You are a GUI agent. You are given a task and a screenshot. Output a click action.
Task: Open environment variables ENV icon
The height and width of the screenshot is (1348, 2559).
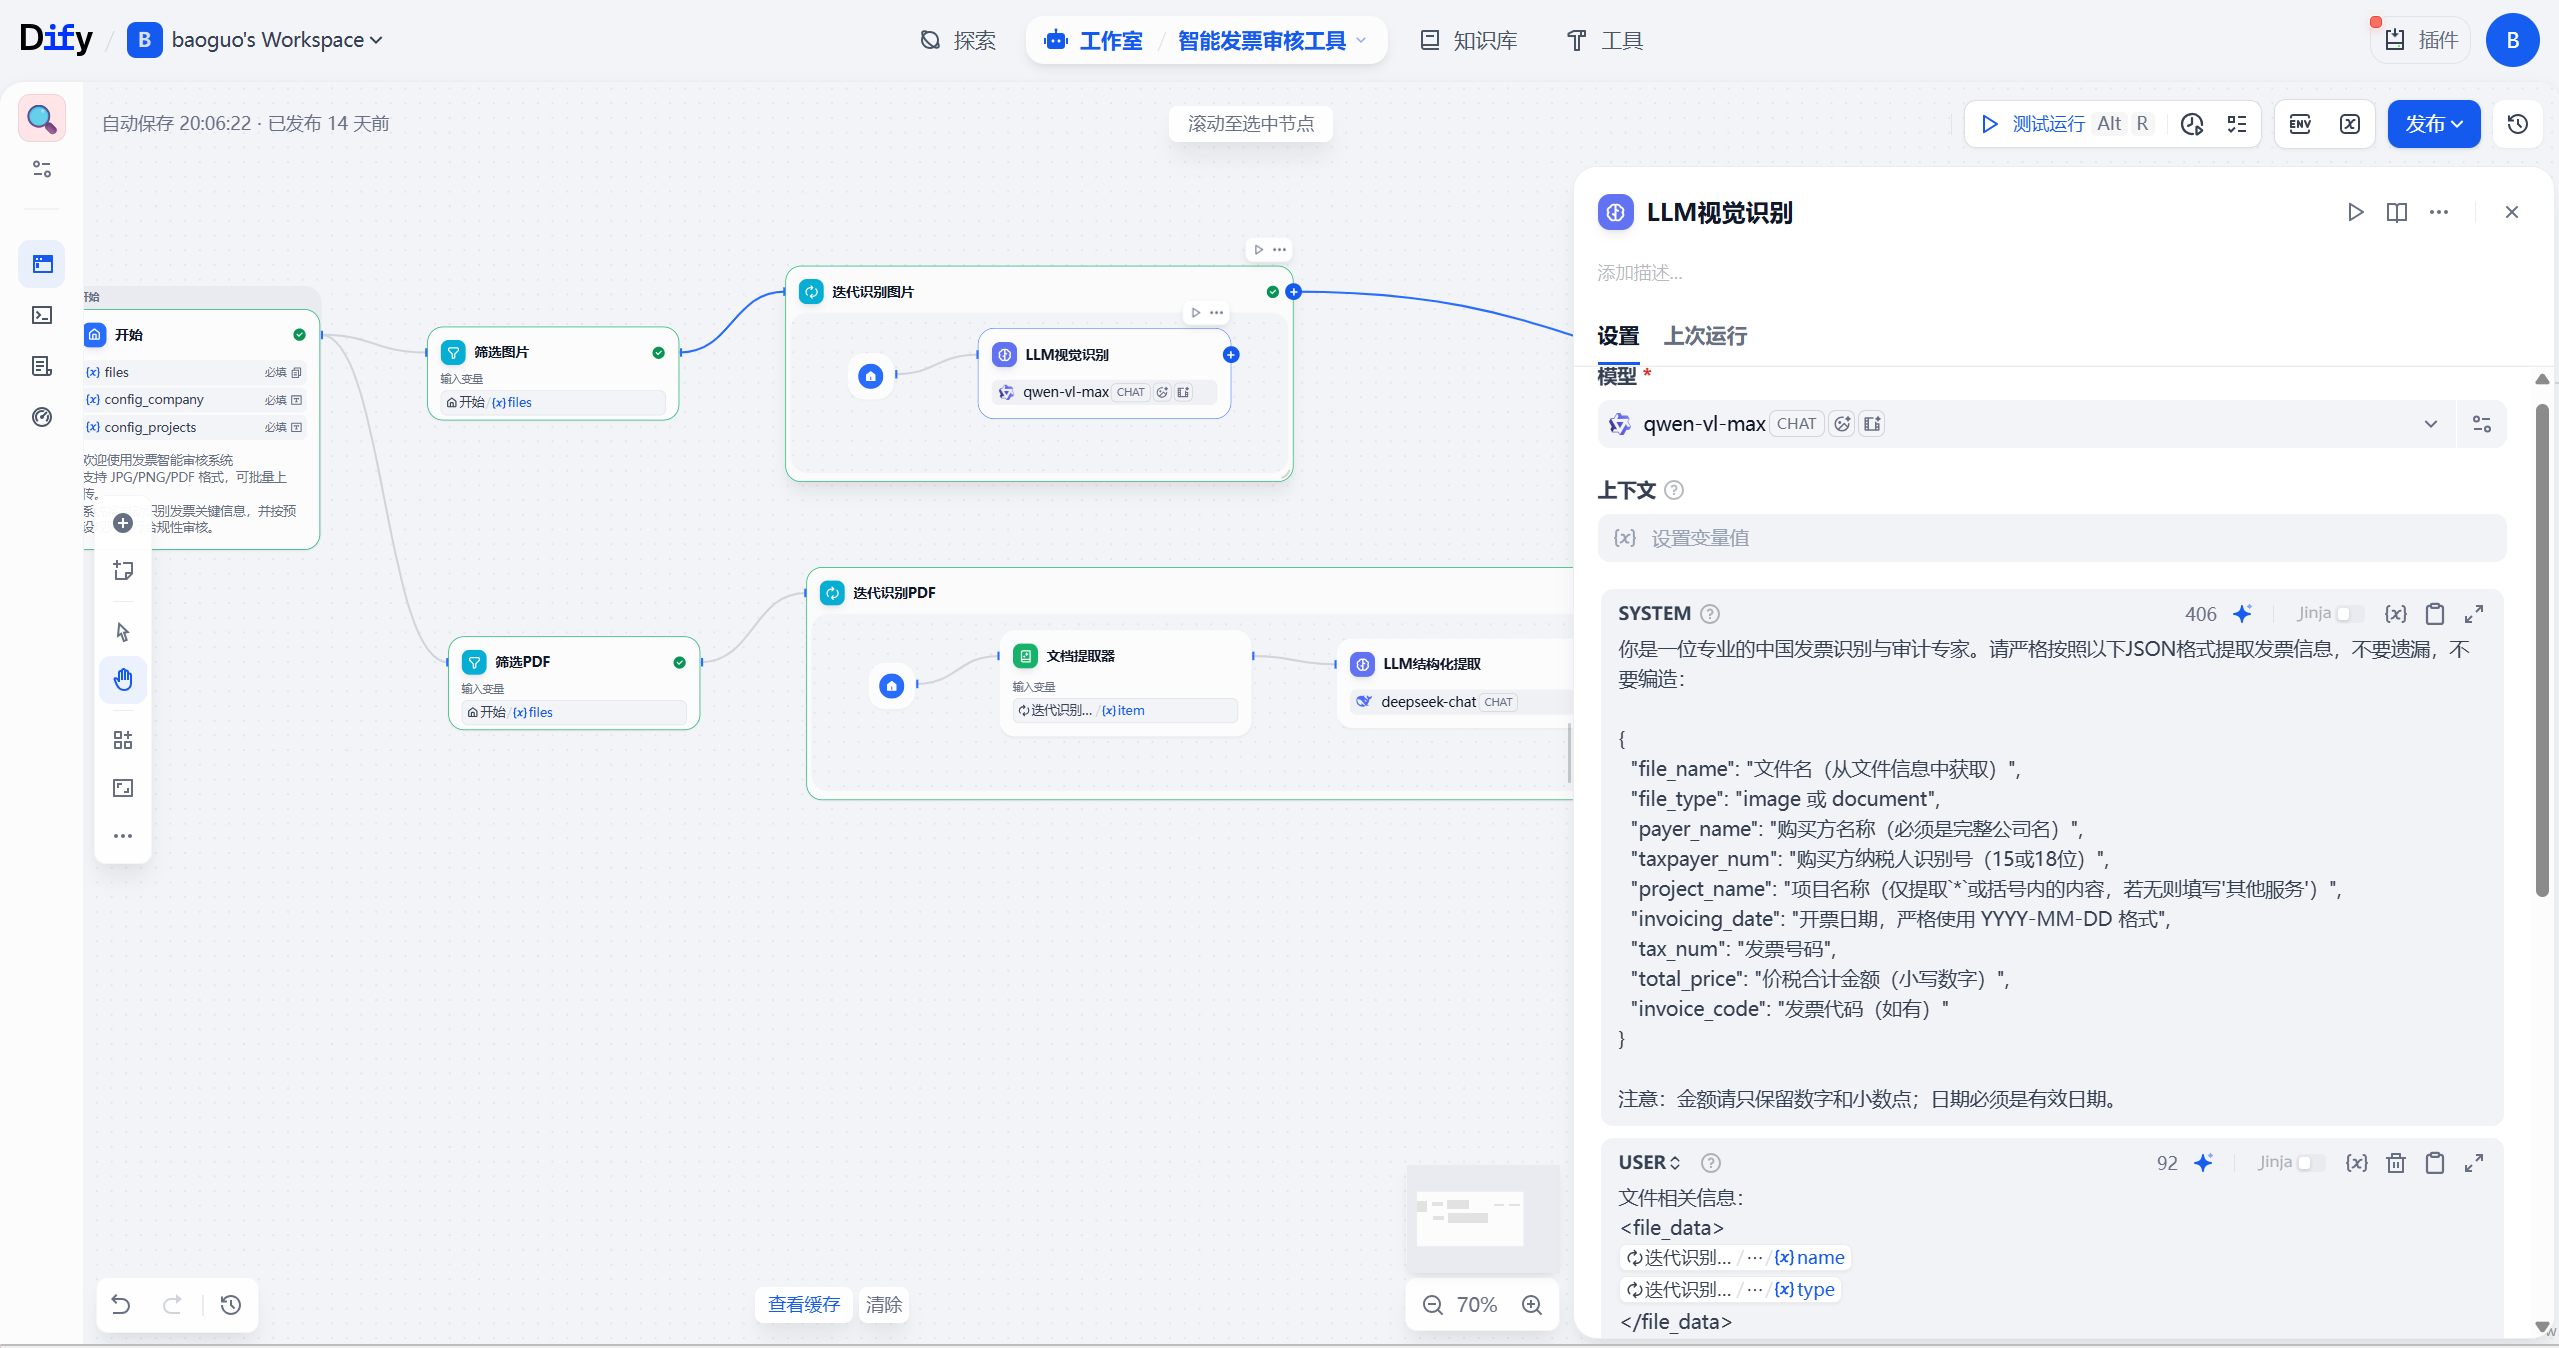[x=2300, y=124]
